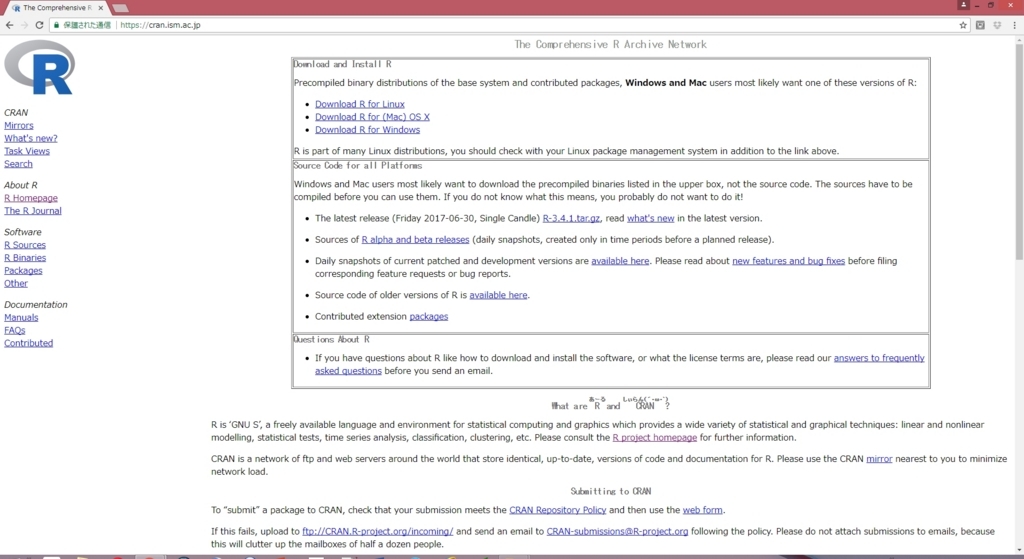
Task: Download R-3.4.1.tar.gz source
Action: coord(571,218)
